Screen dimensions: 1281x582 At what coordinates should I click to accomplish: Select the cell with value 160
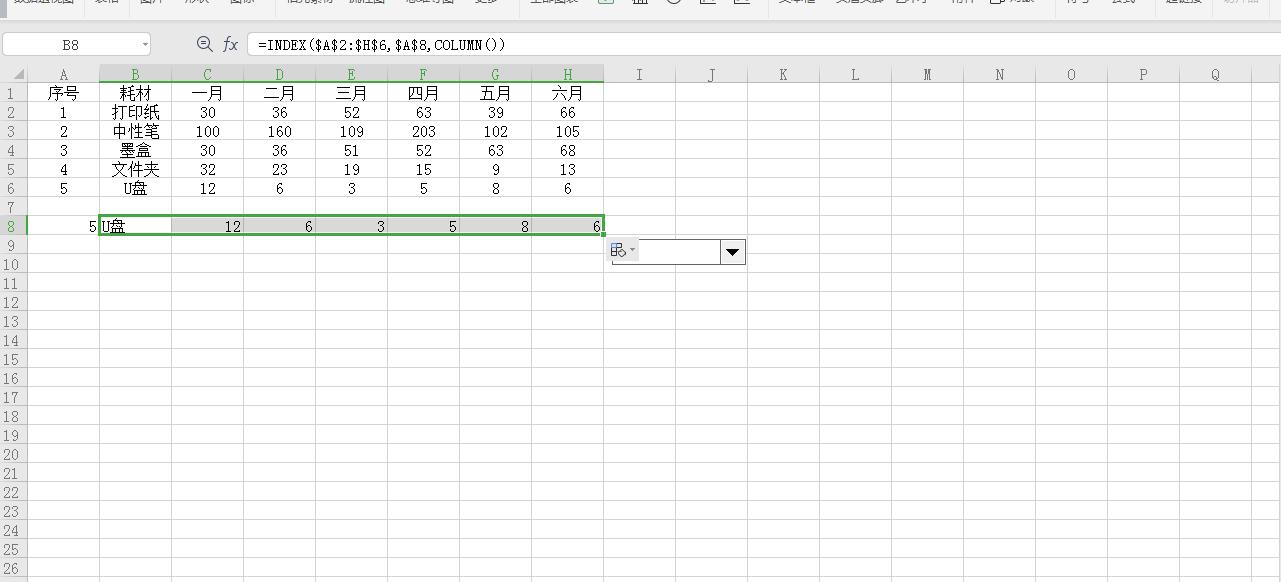(x=280, y=131)
